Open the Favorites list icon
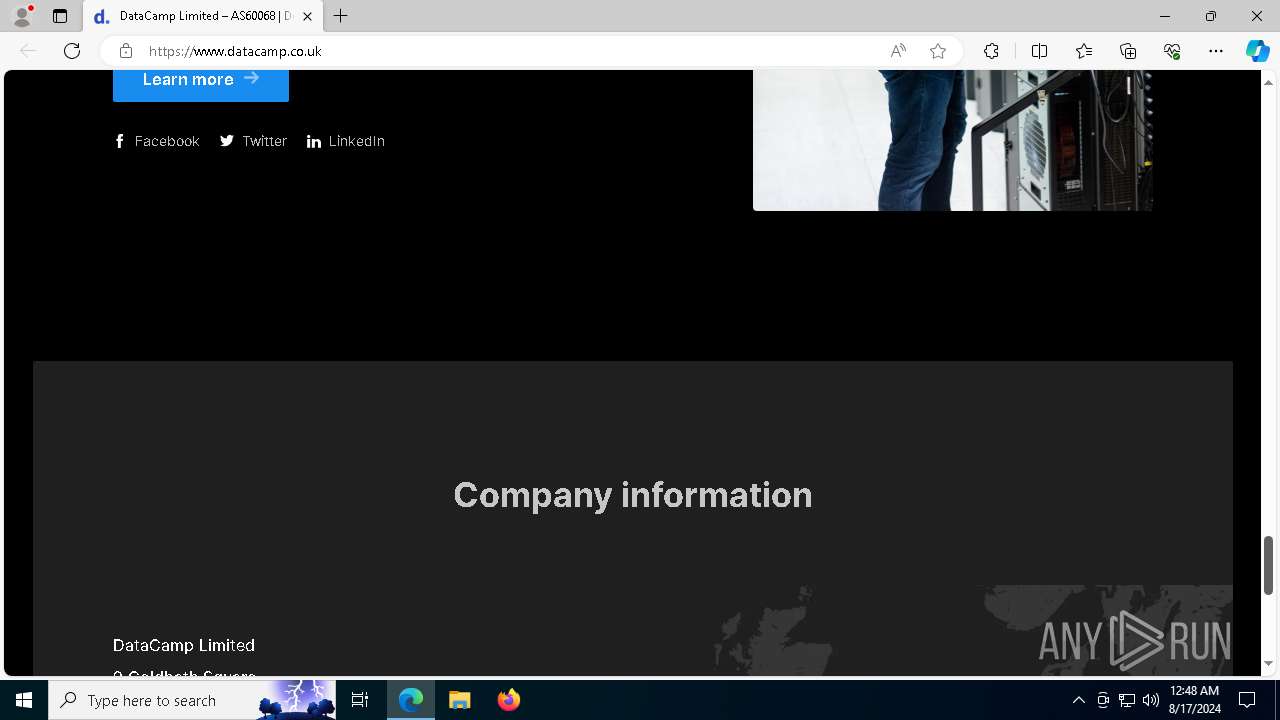1280x720 pixels. coord(1084,51)
